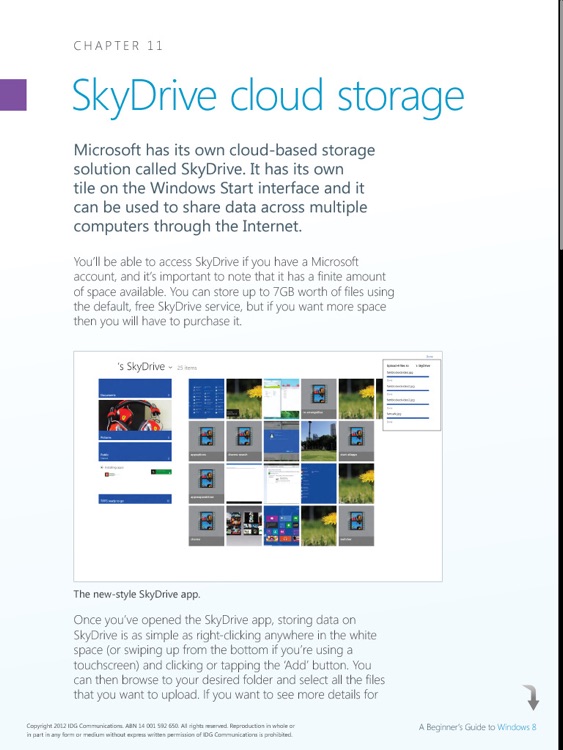The image size is (563, 750).
Task: Open the city tower park photo thumbnail
Action: coord(319,441)
